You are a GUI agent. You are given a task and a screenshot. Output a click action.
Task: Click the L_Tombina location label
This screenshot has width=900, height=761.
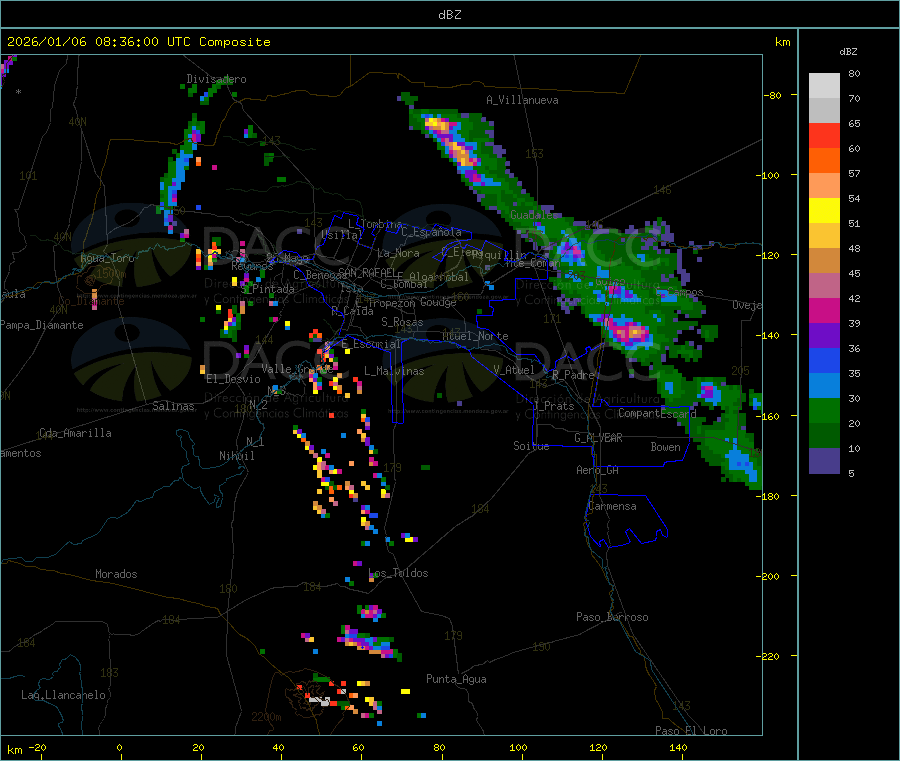375,224
